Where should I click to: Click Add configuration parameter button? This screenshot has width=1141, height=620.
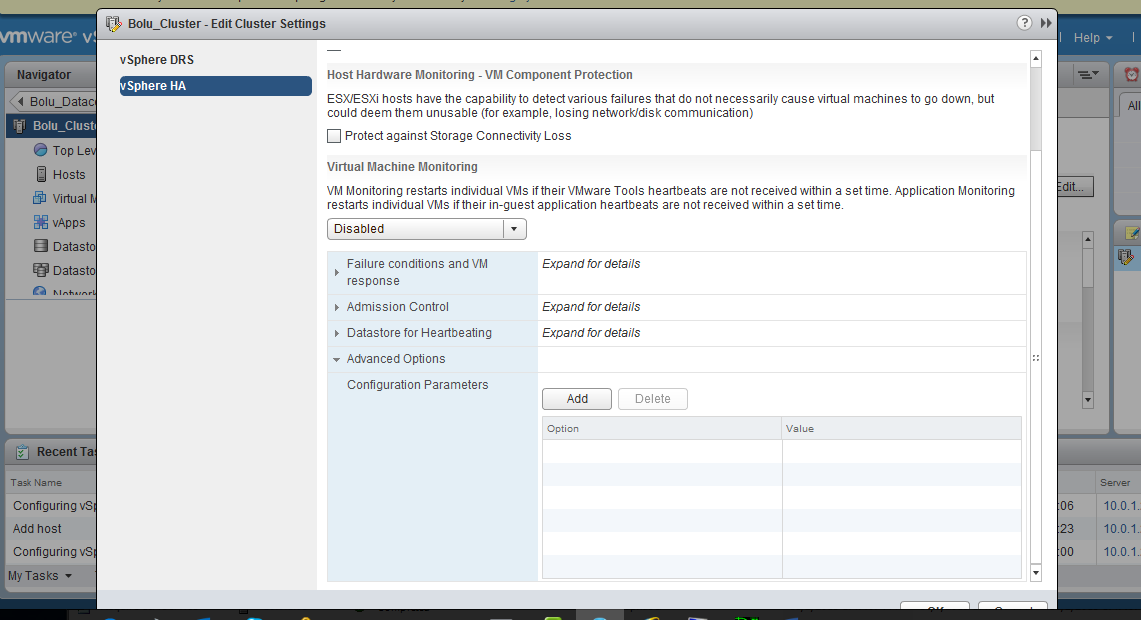[577, 399]
